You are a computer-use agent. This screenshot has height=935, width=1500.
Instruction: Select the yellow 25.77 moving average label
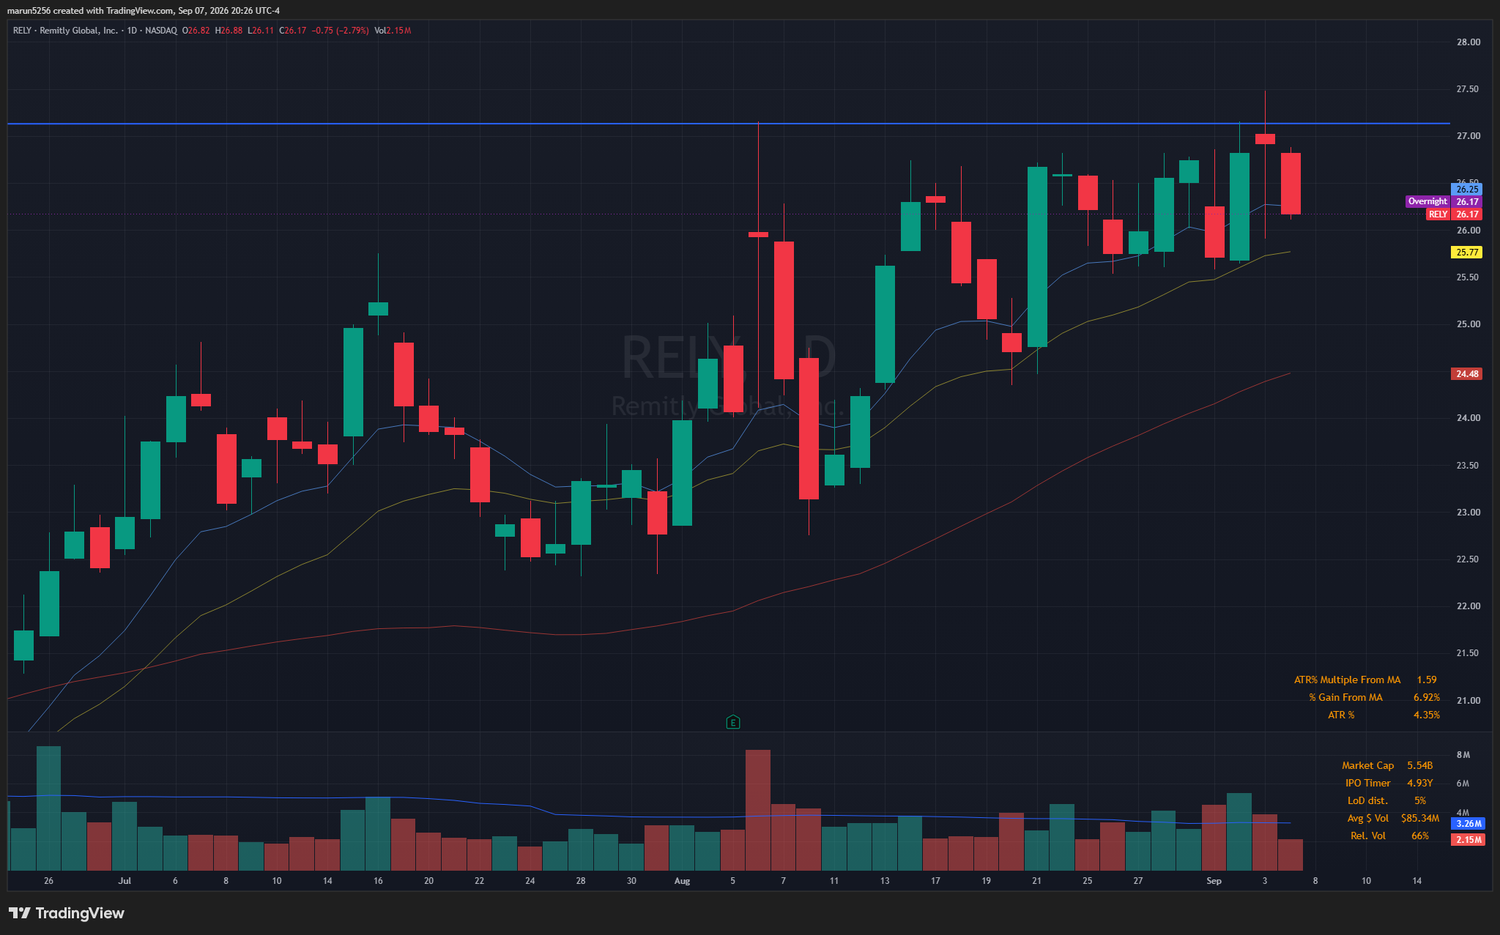(1466, 252)
